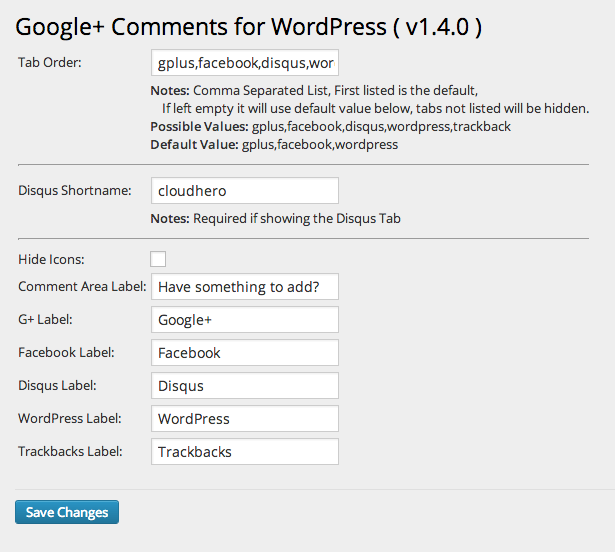Click the 'Default Value' line of text
The width and height of the screenshot is (615, 552).
point(274,145)
